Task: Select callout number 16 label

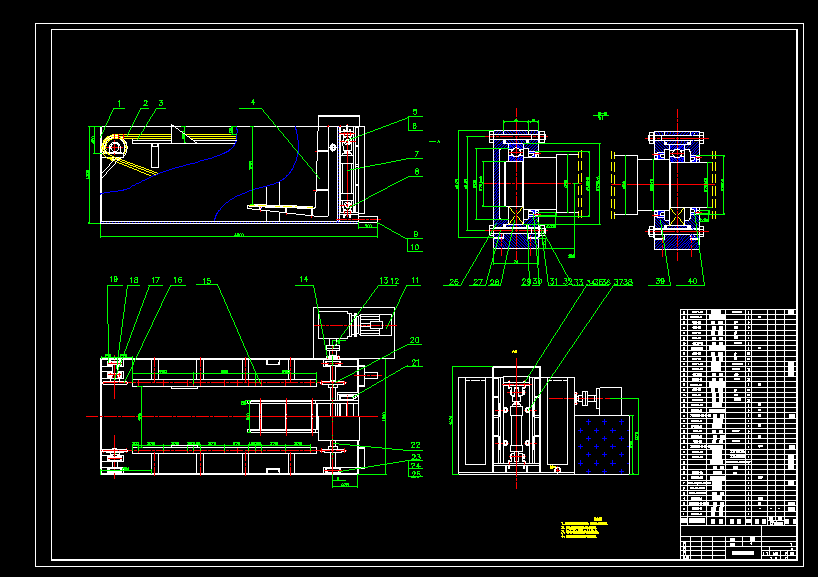Action: tap(177, 280)
